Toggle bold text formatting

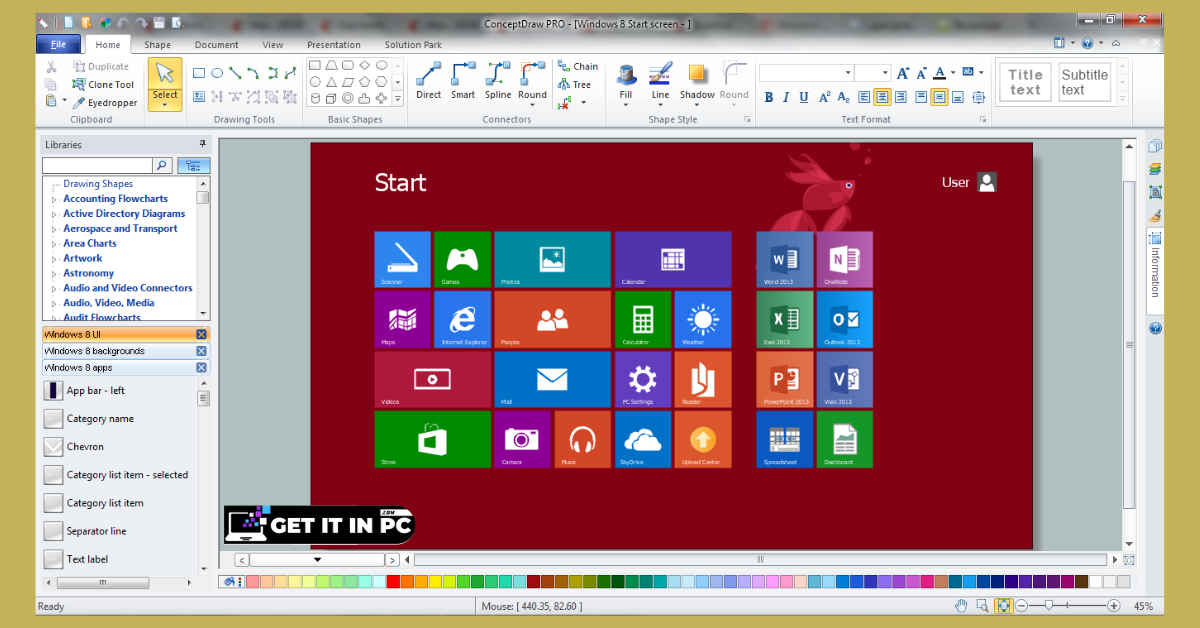point(769,97)
